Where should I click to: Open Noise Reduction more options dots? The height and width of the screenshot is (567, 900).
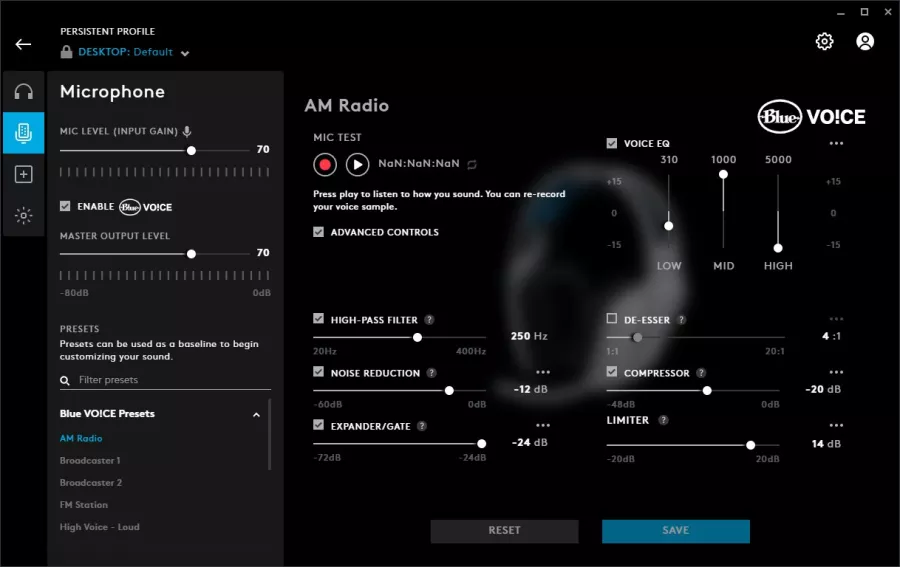(543, 372)
